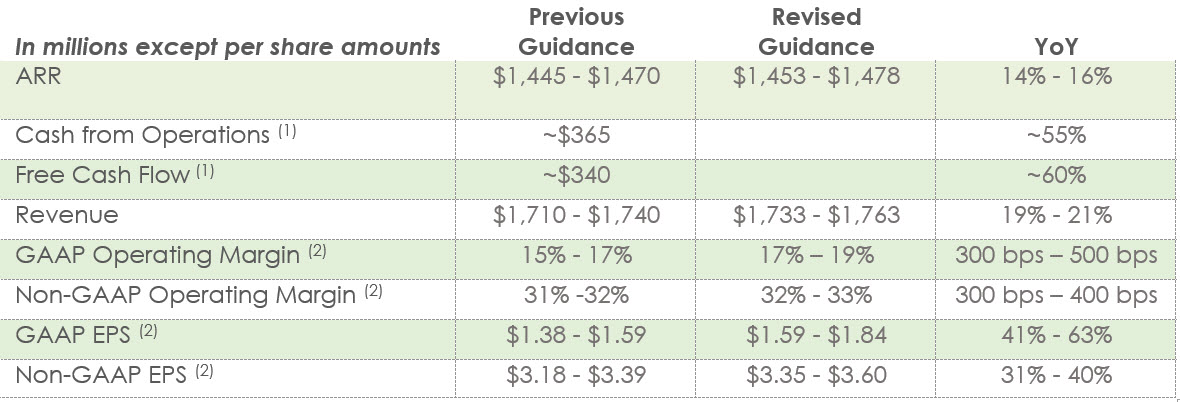
Task: Select the ~60% YoY free cash flow cell
Action: [x=1056, y=175]
